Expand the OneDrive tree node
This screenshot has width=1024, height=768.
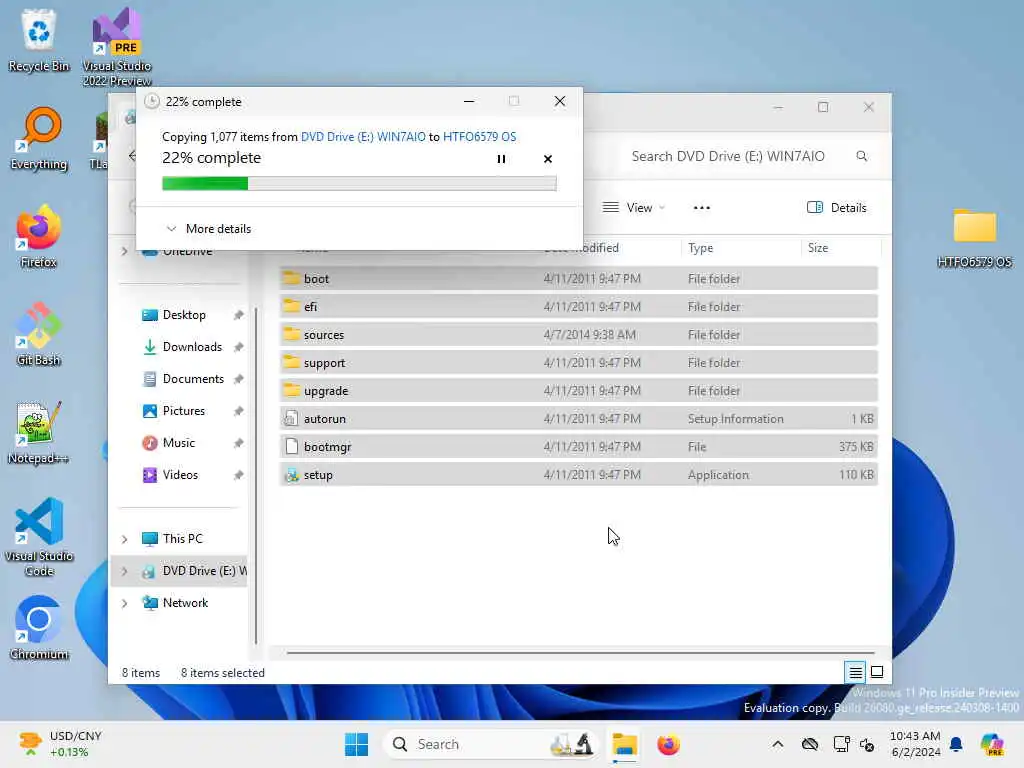(x=124, y=251)
